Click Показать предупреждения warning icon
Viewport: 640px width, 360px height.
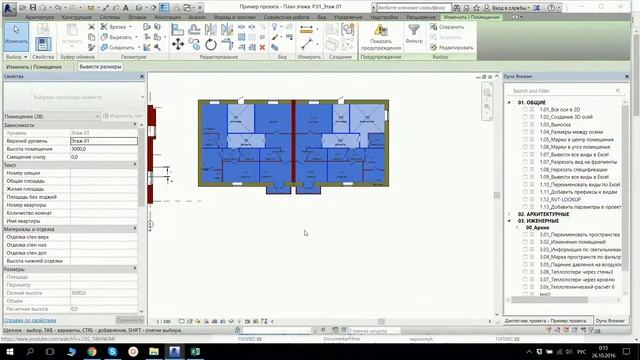(380, 30)
